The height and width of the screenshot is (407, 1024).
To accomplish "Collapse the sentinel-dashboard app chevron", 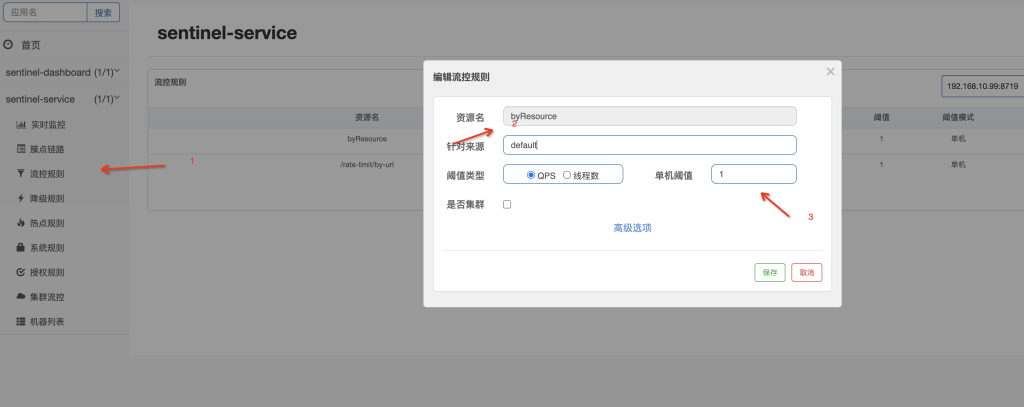I will pyautogui.click(x=117, y=71).
